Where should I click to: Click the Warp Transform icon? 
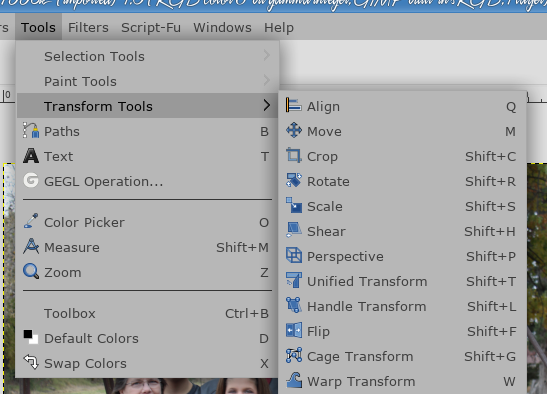[x=294, y=380]
